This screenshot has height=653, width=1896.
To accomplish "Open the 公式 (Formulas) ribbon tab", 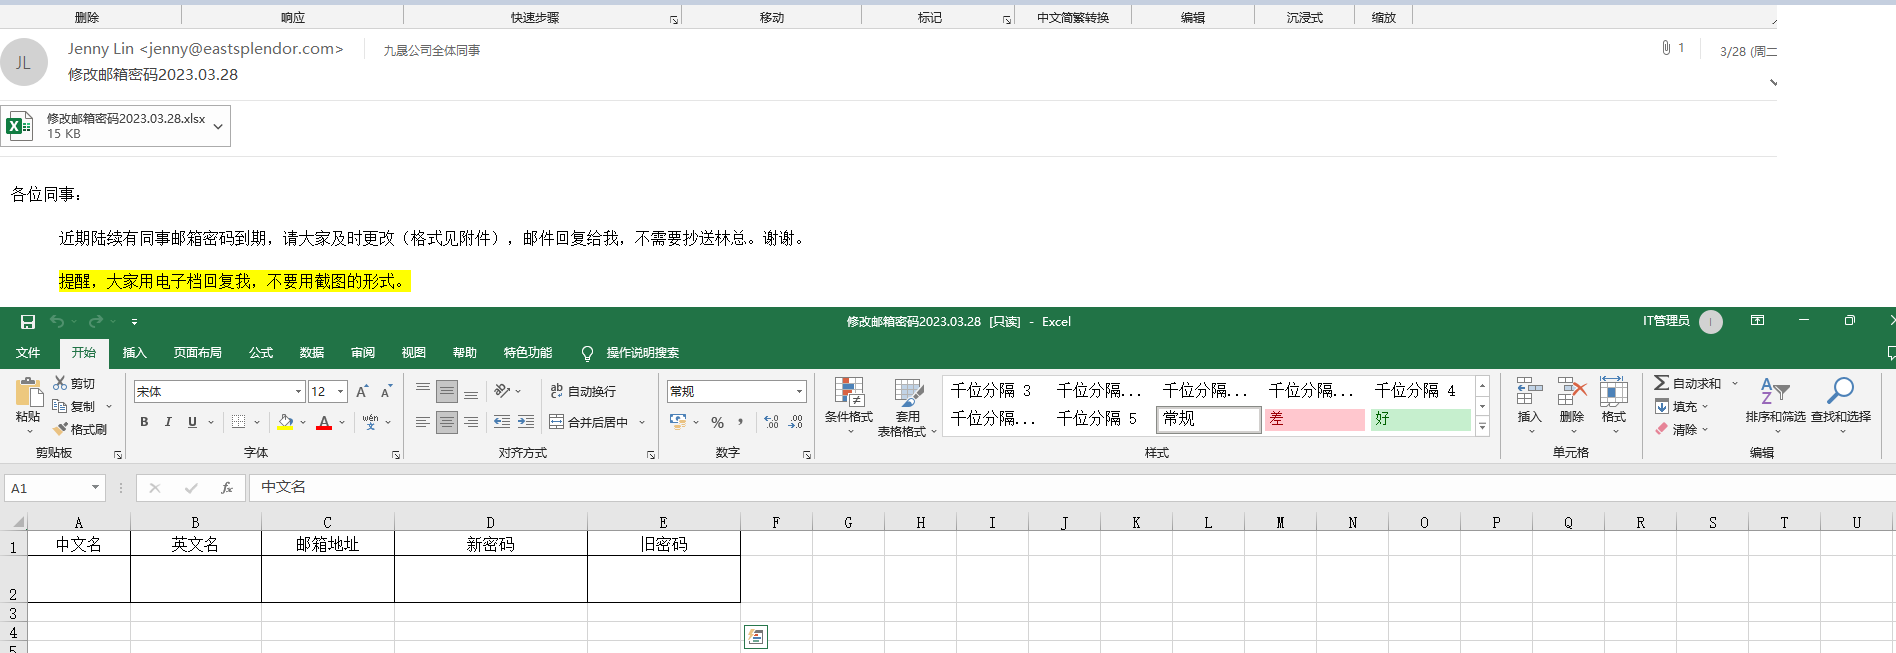I will [x=261, y=353].
